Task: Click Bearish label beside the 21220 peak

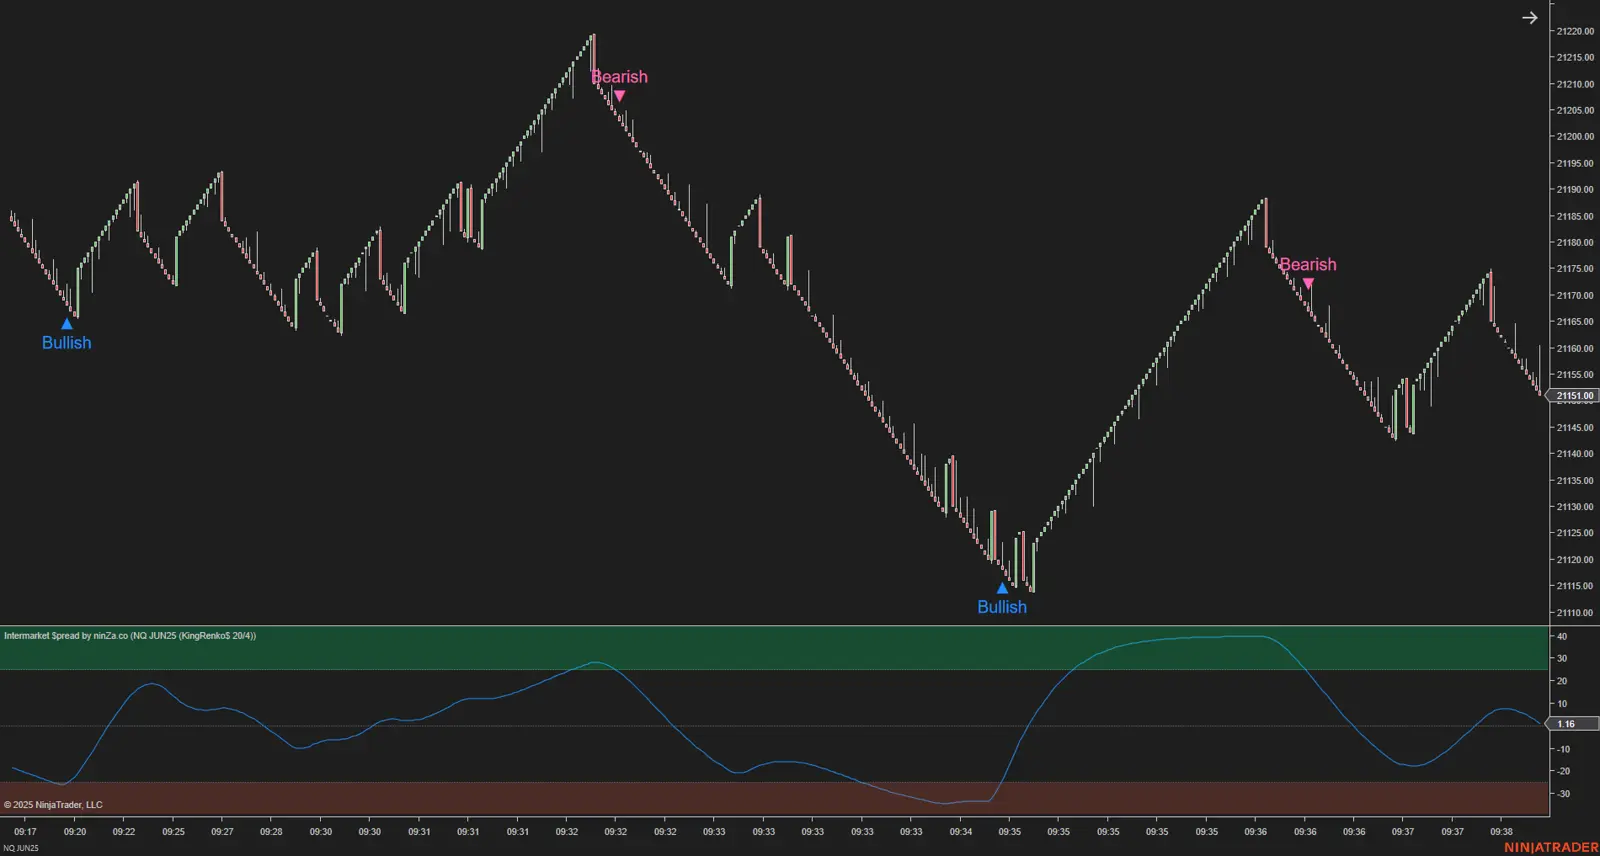Action: (x=619, y=77)
